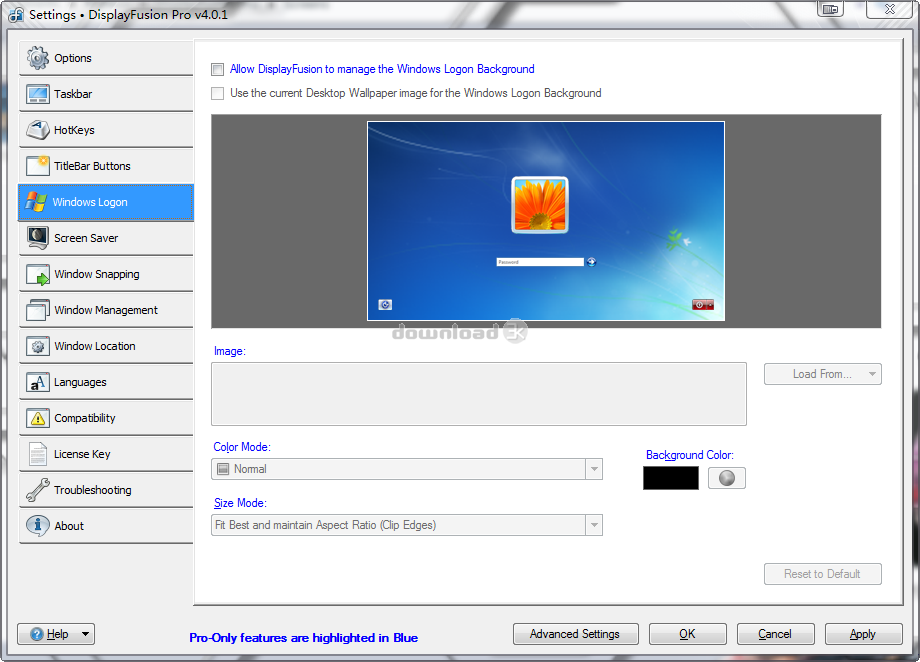The width and height of the screenshot is (920, 662).
Task: Confirm settings with the OK button
Action: click(688, 634)
